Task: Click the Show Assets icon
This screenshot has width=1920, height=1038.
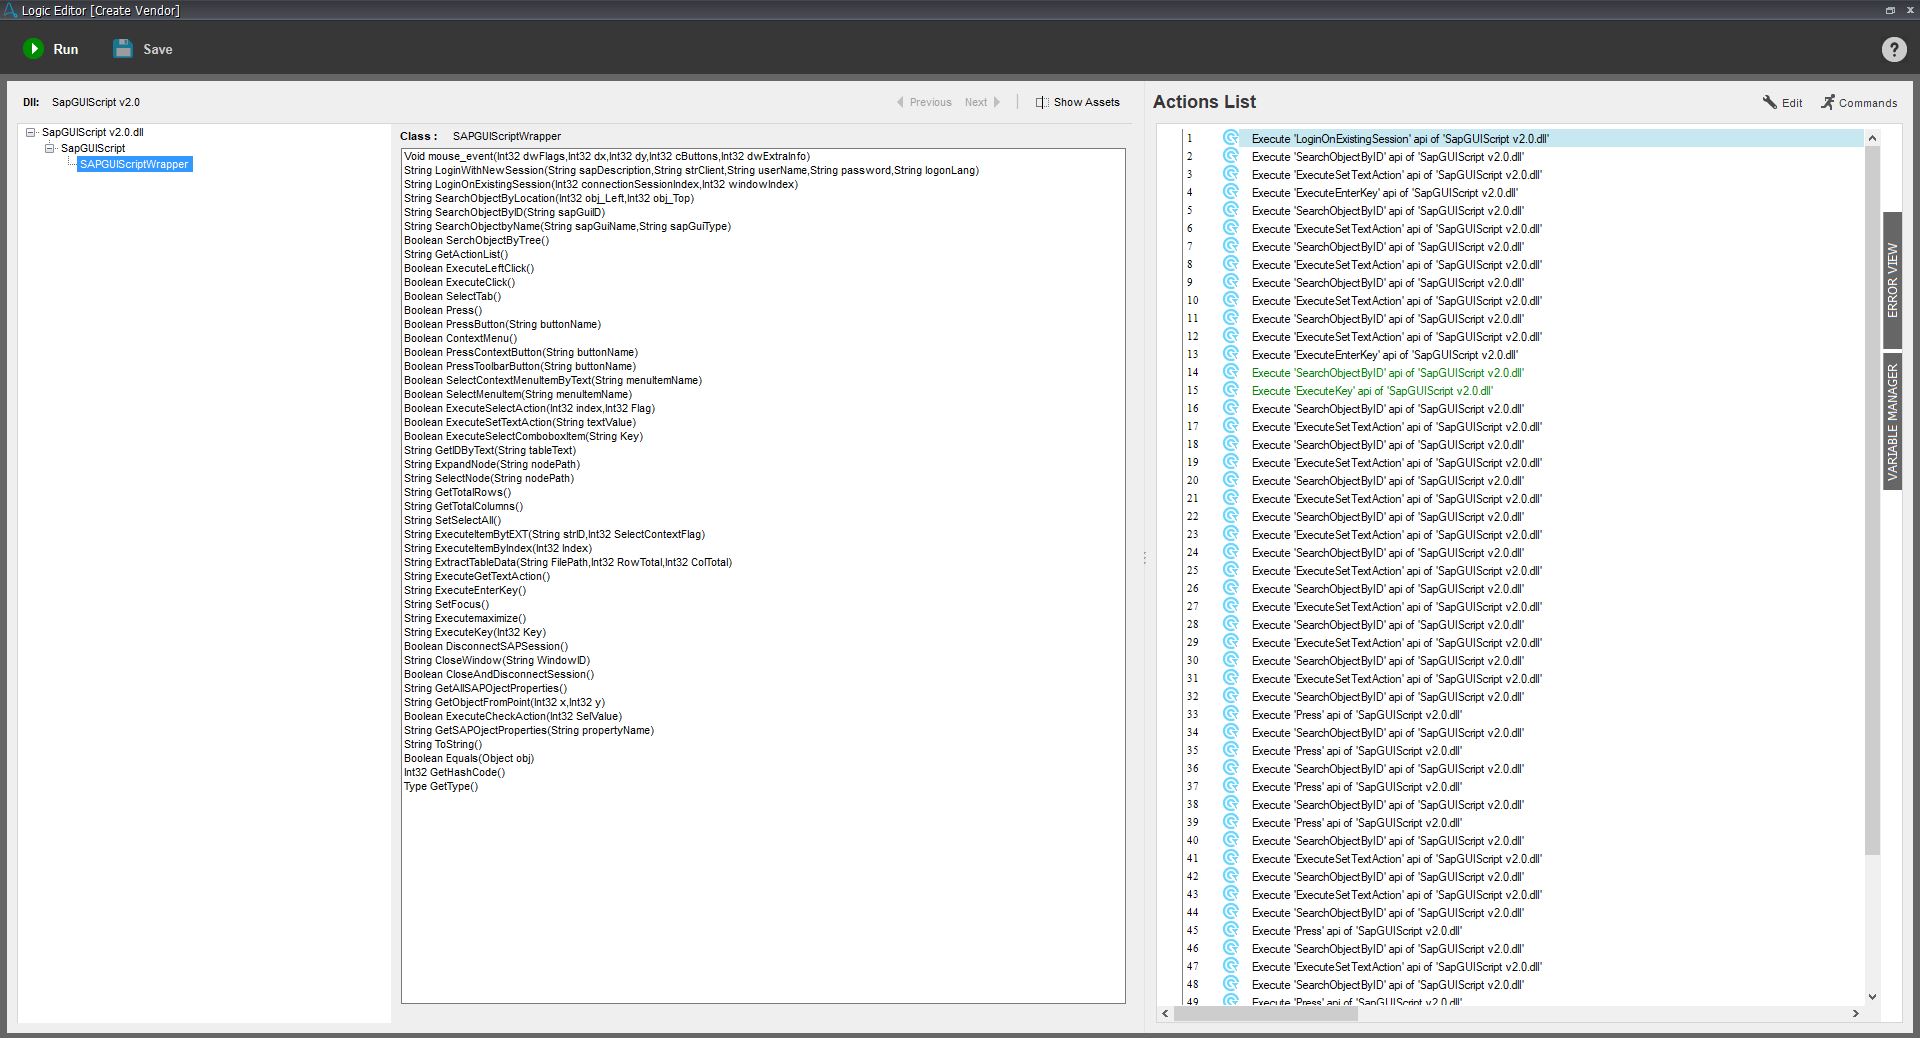Action: pyautogui.click(x=1041, y=102)
